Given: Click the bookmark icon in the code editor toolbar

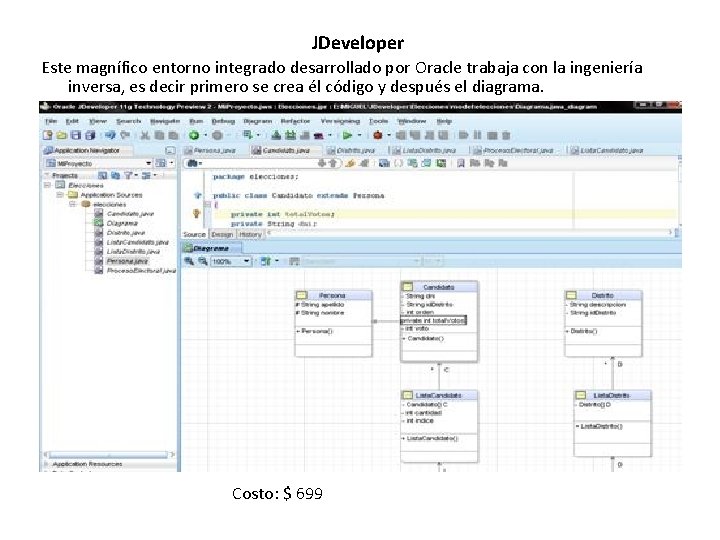Looking at the screenshot, I should [461, 163].
